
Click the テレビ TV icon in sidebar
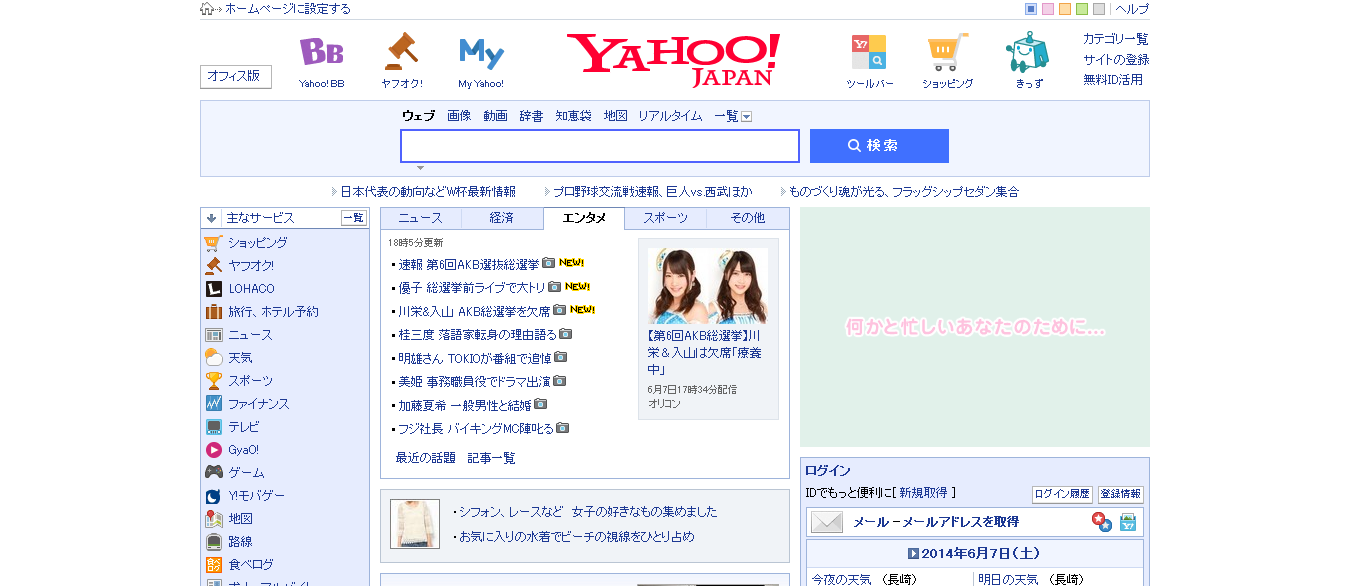pos(213,427)
